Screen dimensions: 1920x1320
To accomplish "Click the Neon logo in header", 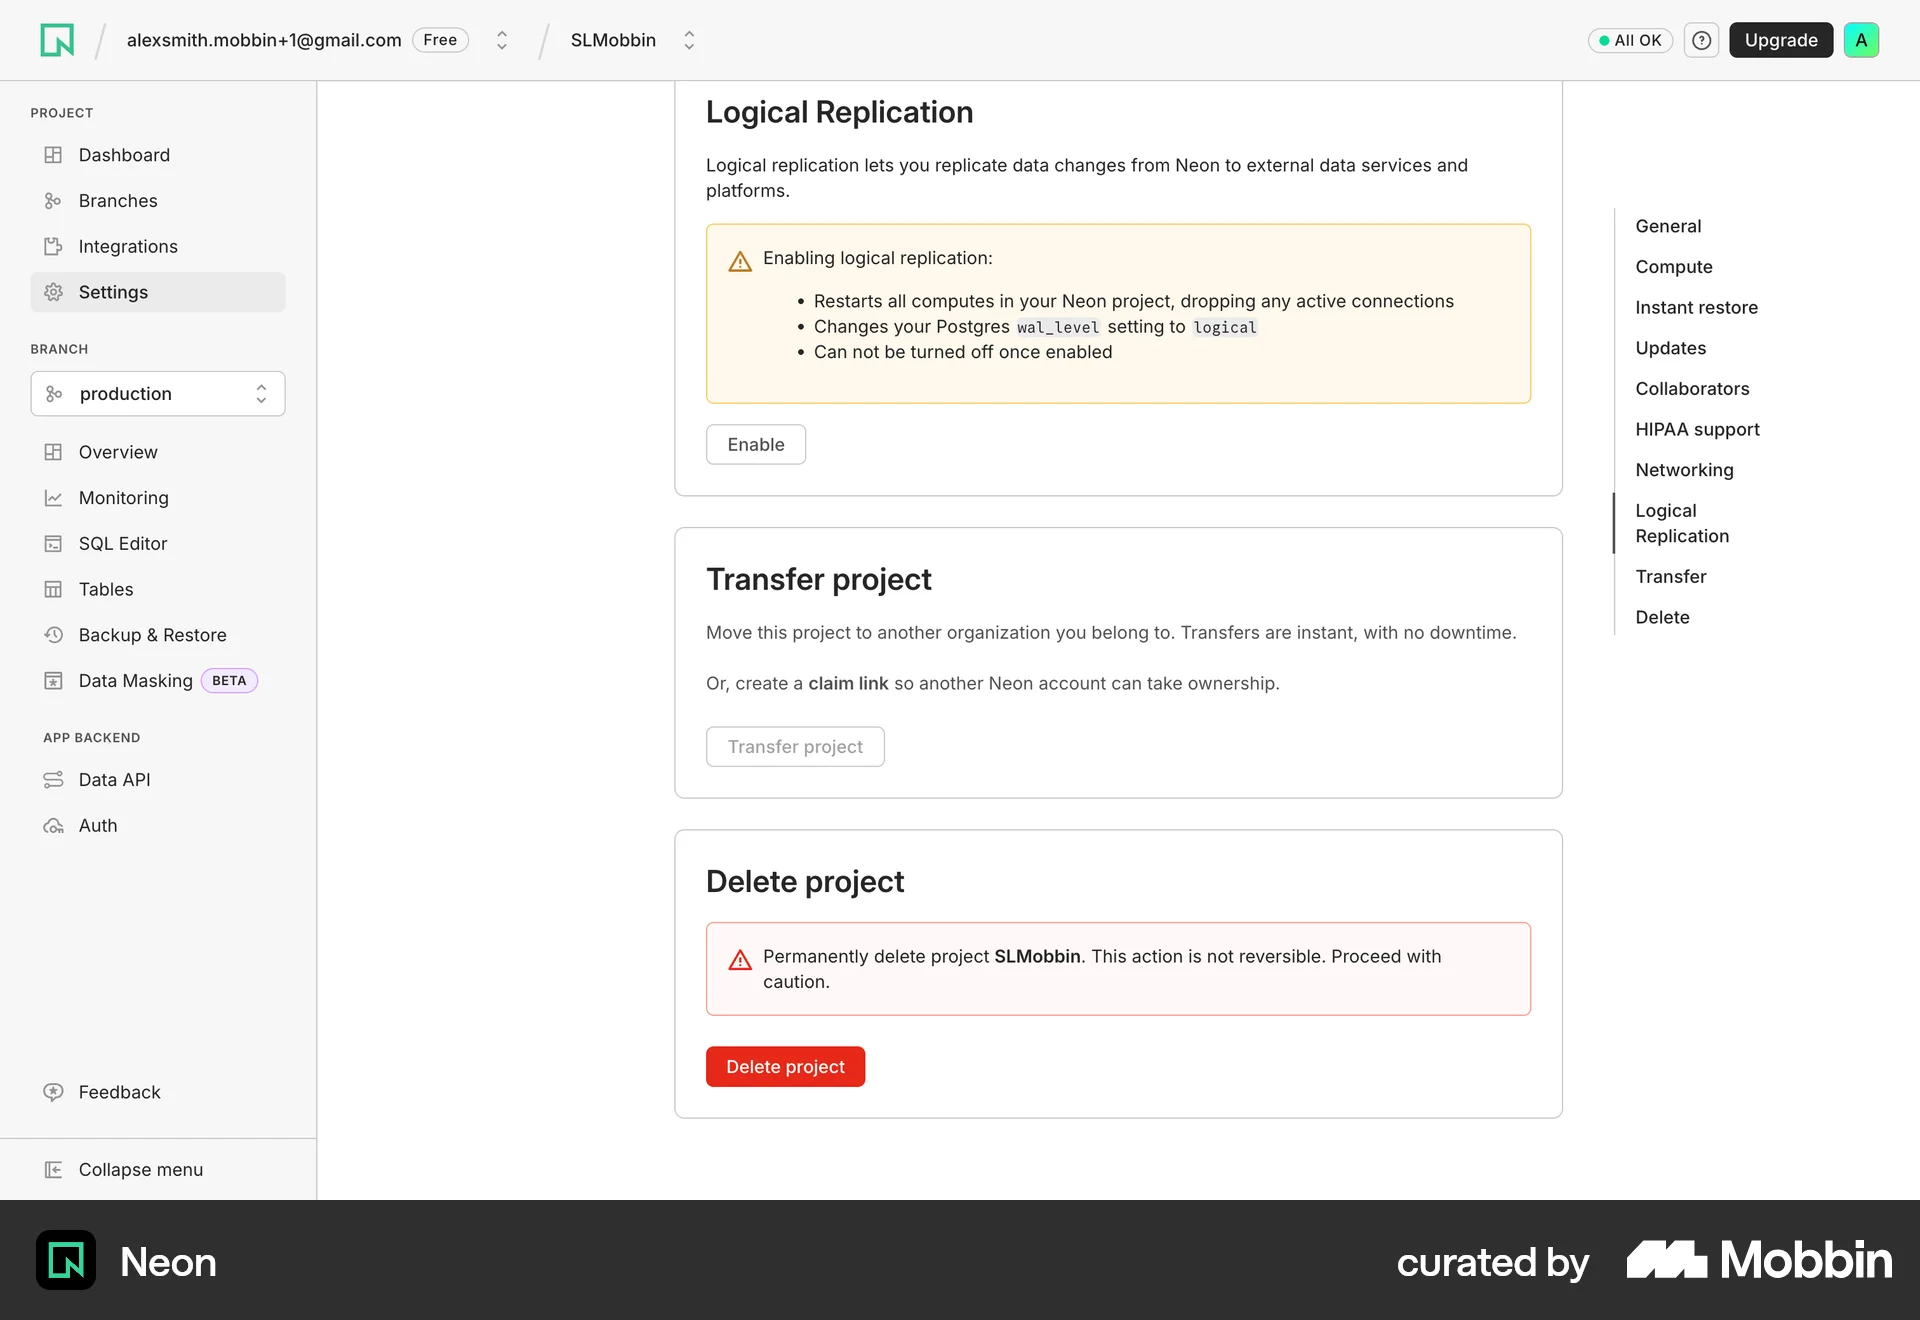I will click(x=57, y=40).
